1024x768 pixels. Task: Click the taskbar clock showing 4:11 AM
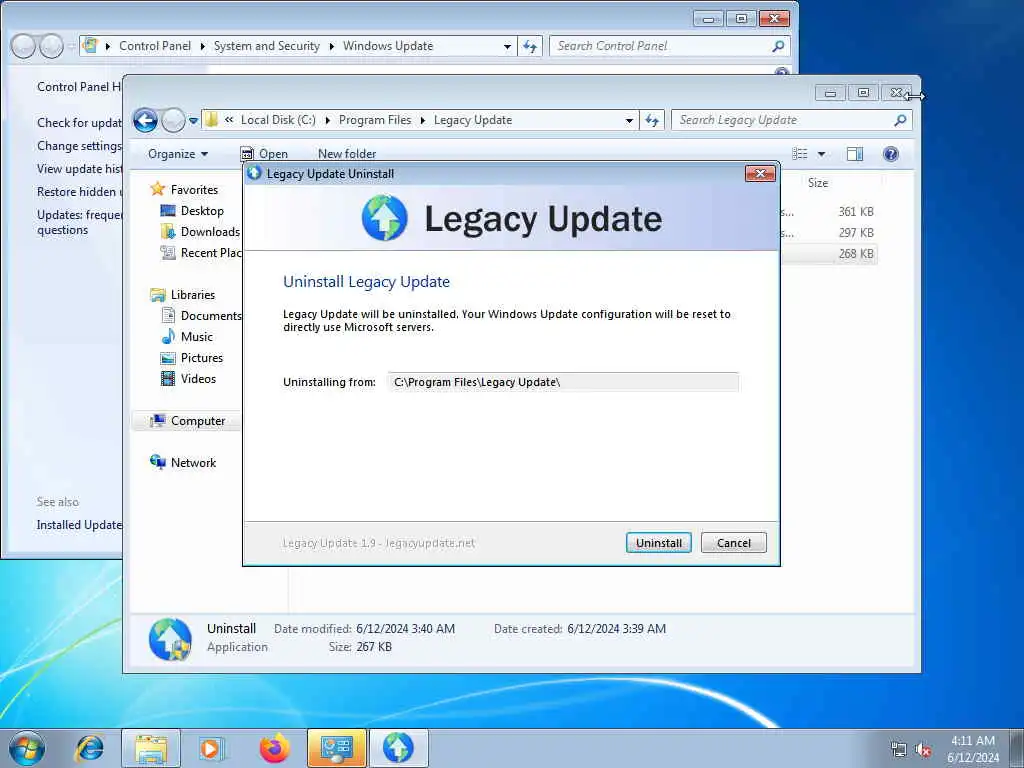973,749
